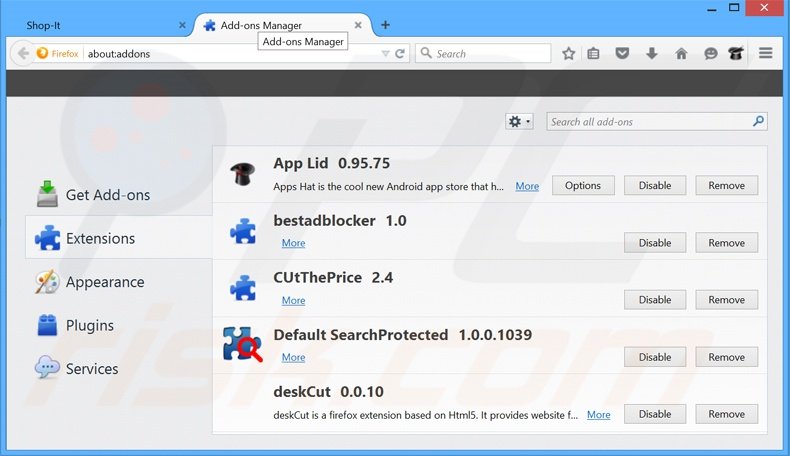Focus the toolbar Search field
Viewport: 790px width, 456px height.
[483, 53]
